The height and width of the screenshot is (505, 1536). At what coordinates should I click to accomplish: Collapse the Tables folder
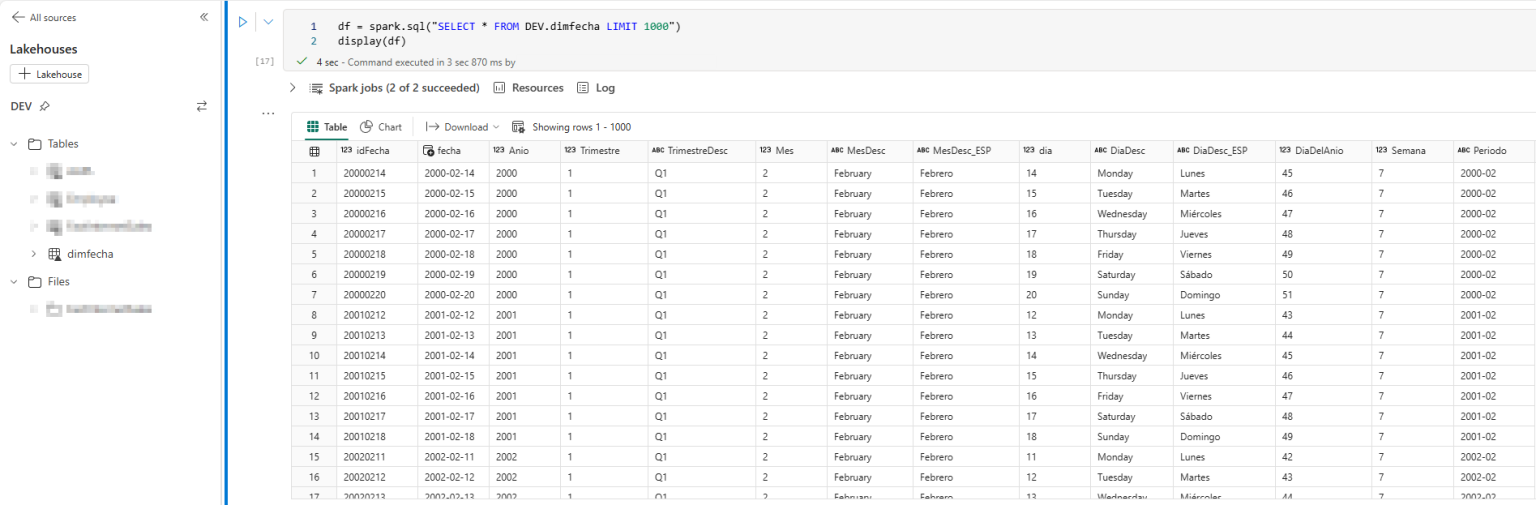14,144
